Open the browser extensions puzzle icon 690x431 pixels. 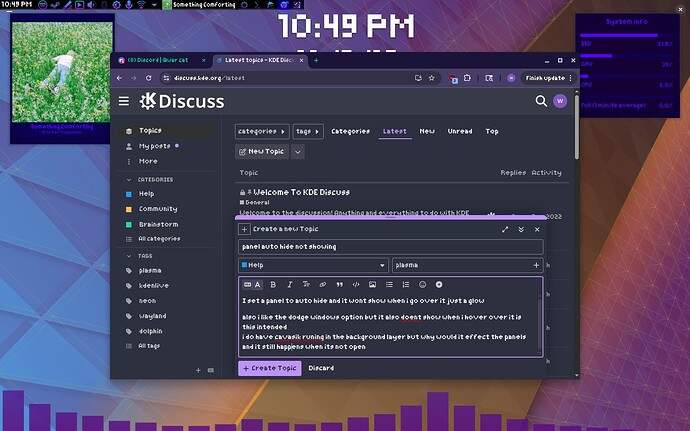(x=467, y=78)
